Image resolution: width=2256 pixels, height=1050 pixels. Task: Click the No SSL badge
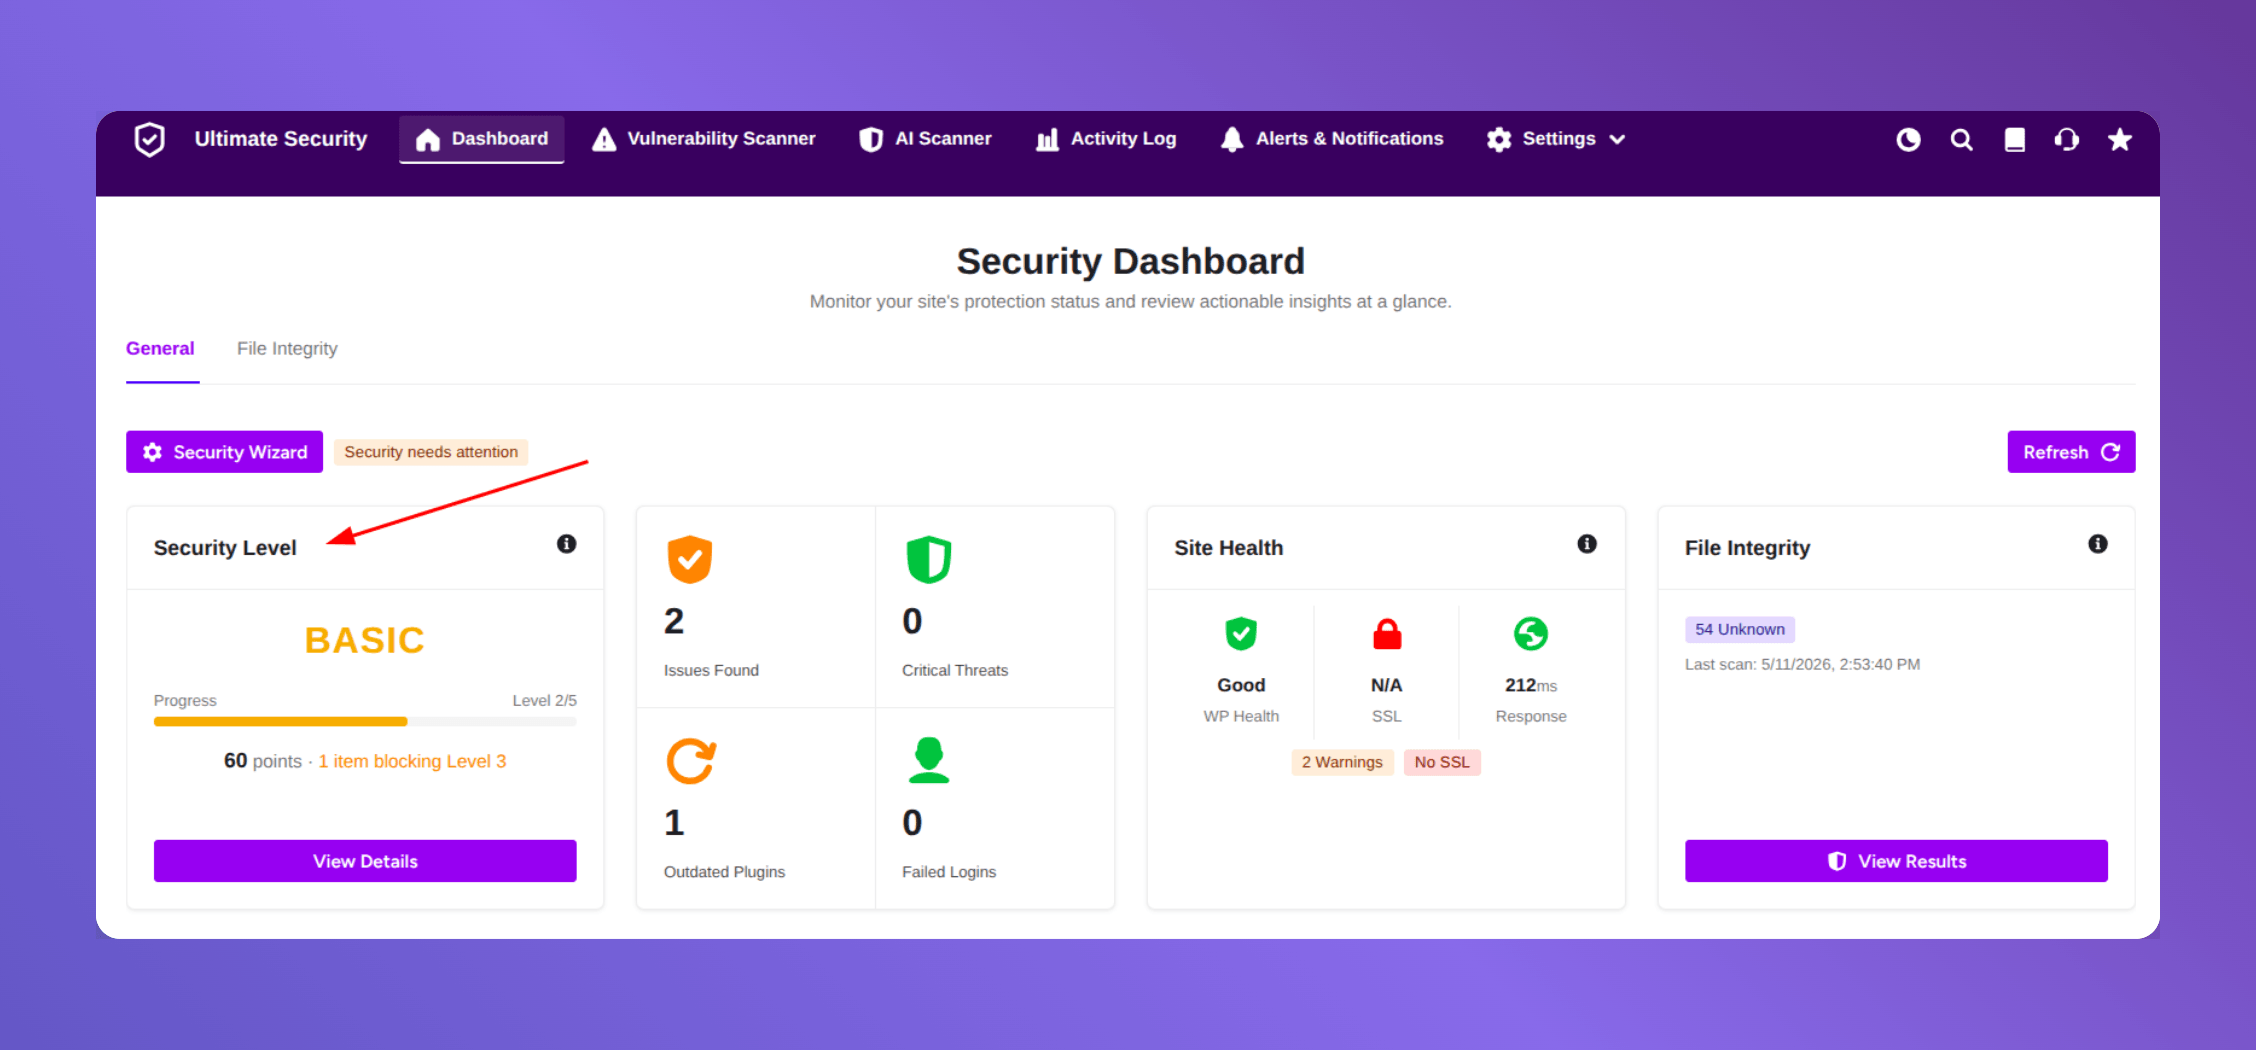pos(1442,762)
